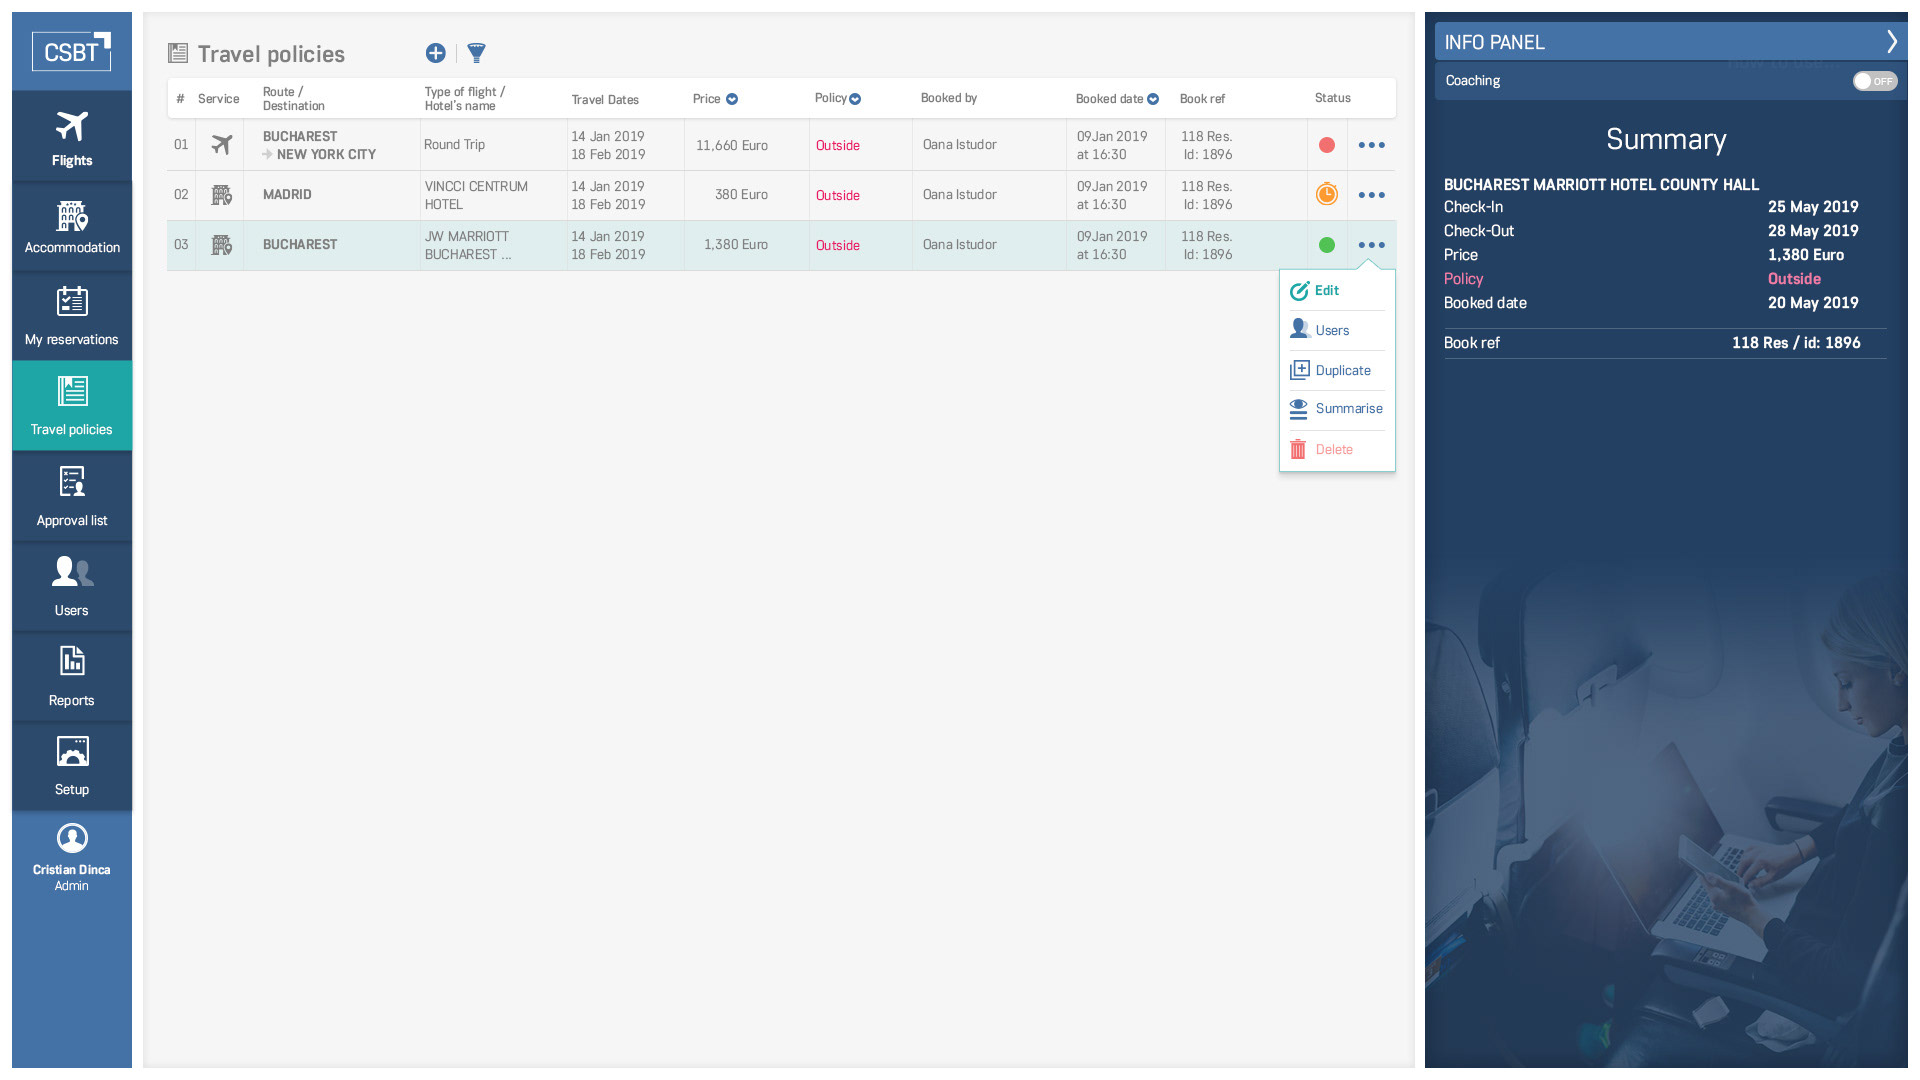Screen dimensions: 1920x1080
Task: Open Policy column sort dropdown
Action: click(855, 99)
